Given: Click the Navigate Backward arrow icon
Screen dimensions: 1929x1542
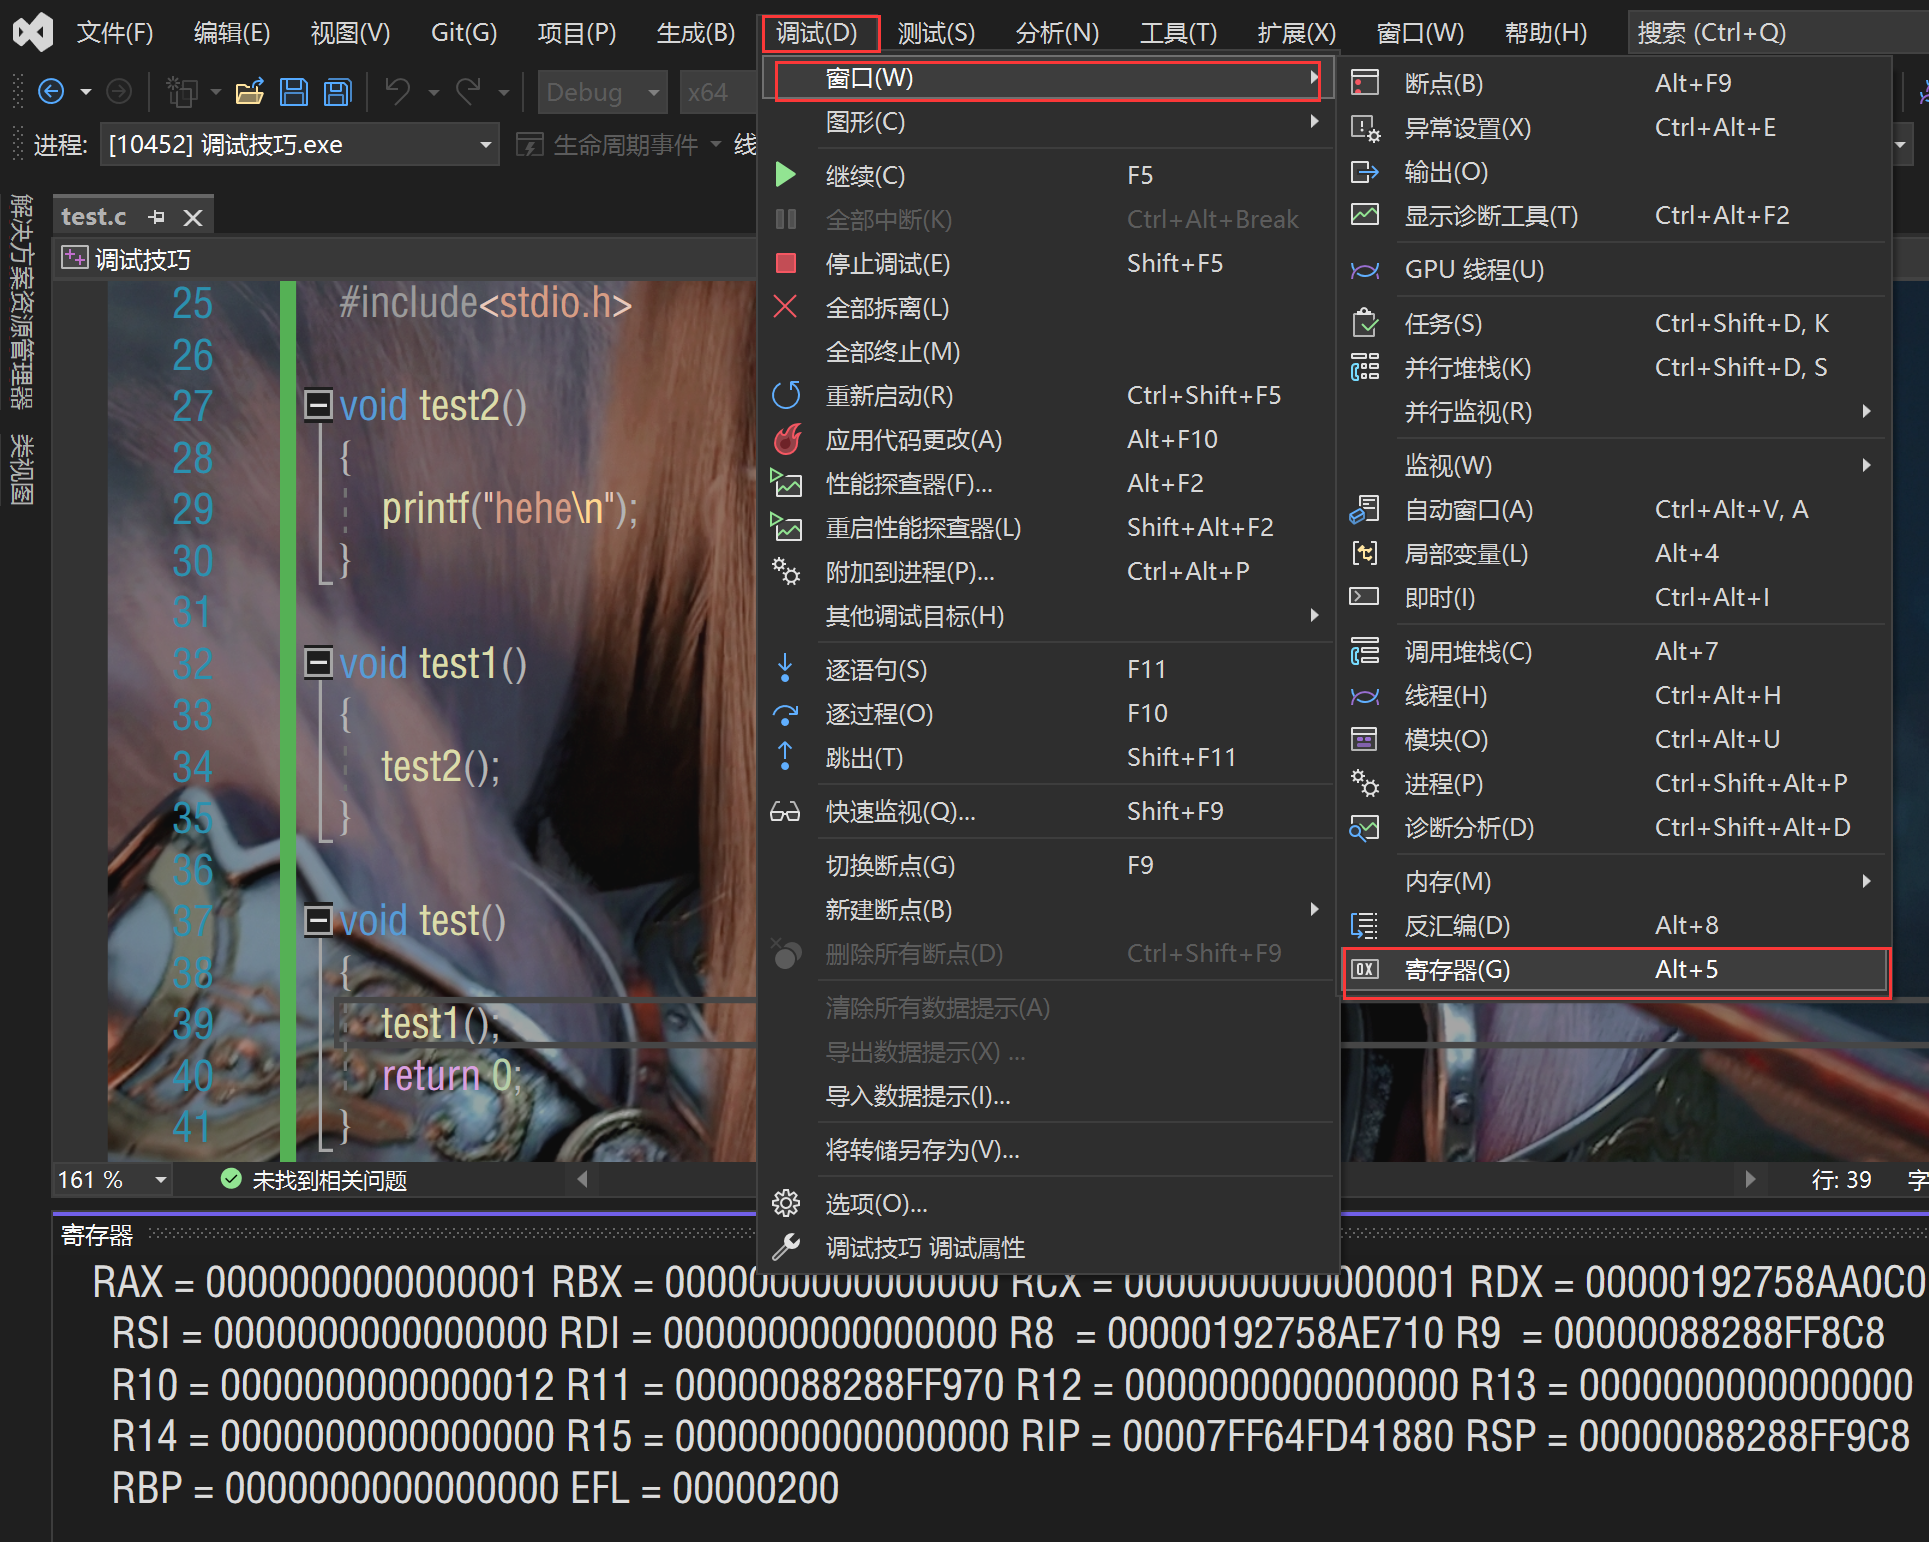Looking at the screenshot, I should coord(50,93).
